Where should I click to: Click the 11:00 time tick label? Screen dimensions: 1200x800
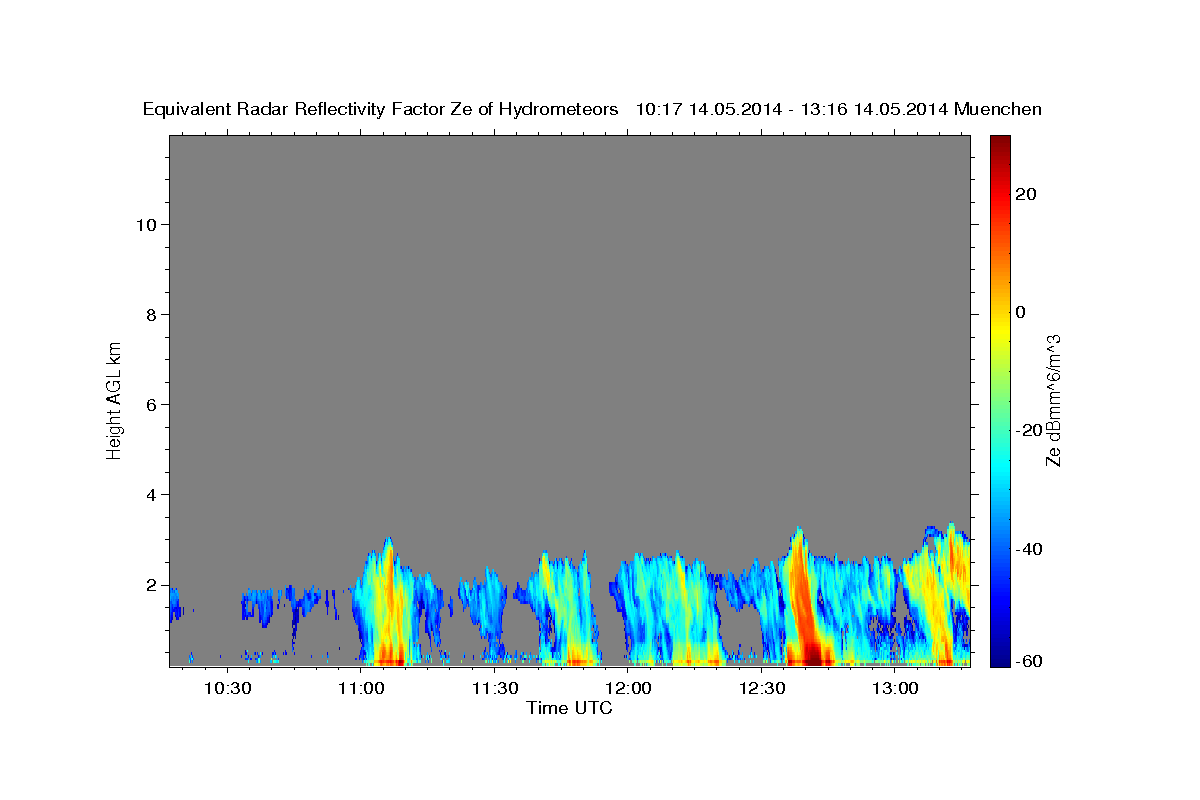click(x=361, y=689)
